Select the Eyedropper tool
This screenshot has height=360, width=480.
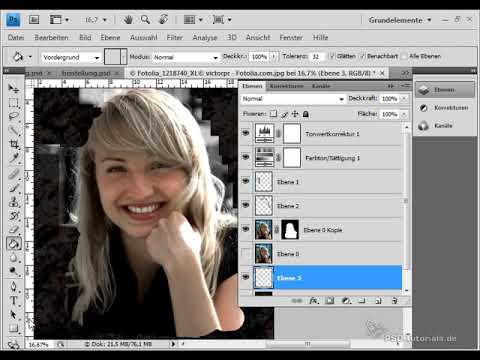point(14,158)
